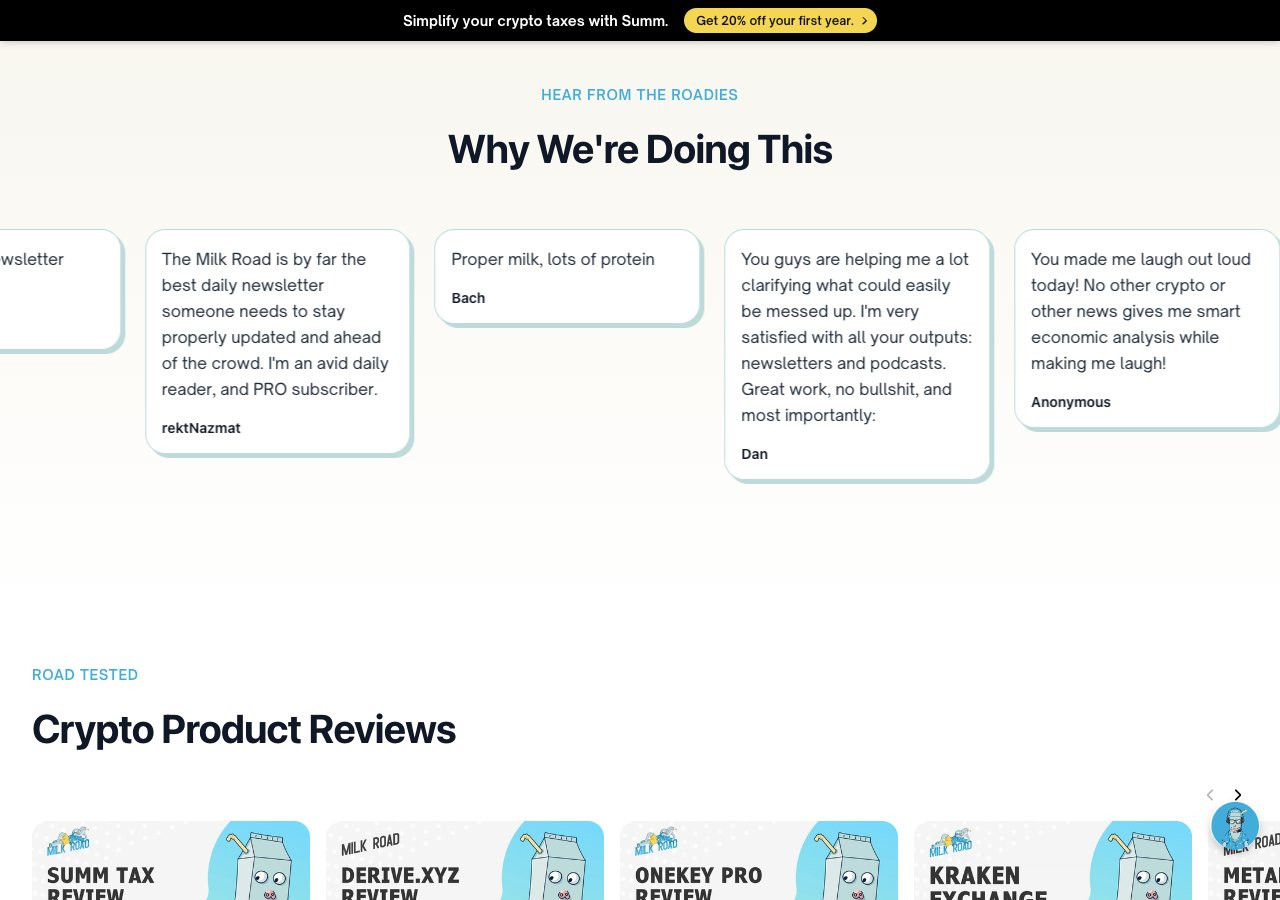Click the Milk Road logo on the Kraken card
Image resolution: width=1280 pixels, height=900 pixels.
click(951, 842)
